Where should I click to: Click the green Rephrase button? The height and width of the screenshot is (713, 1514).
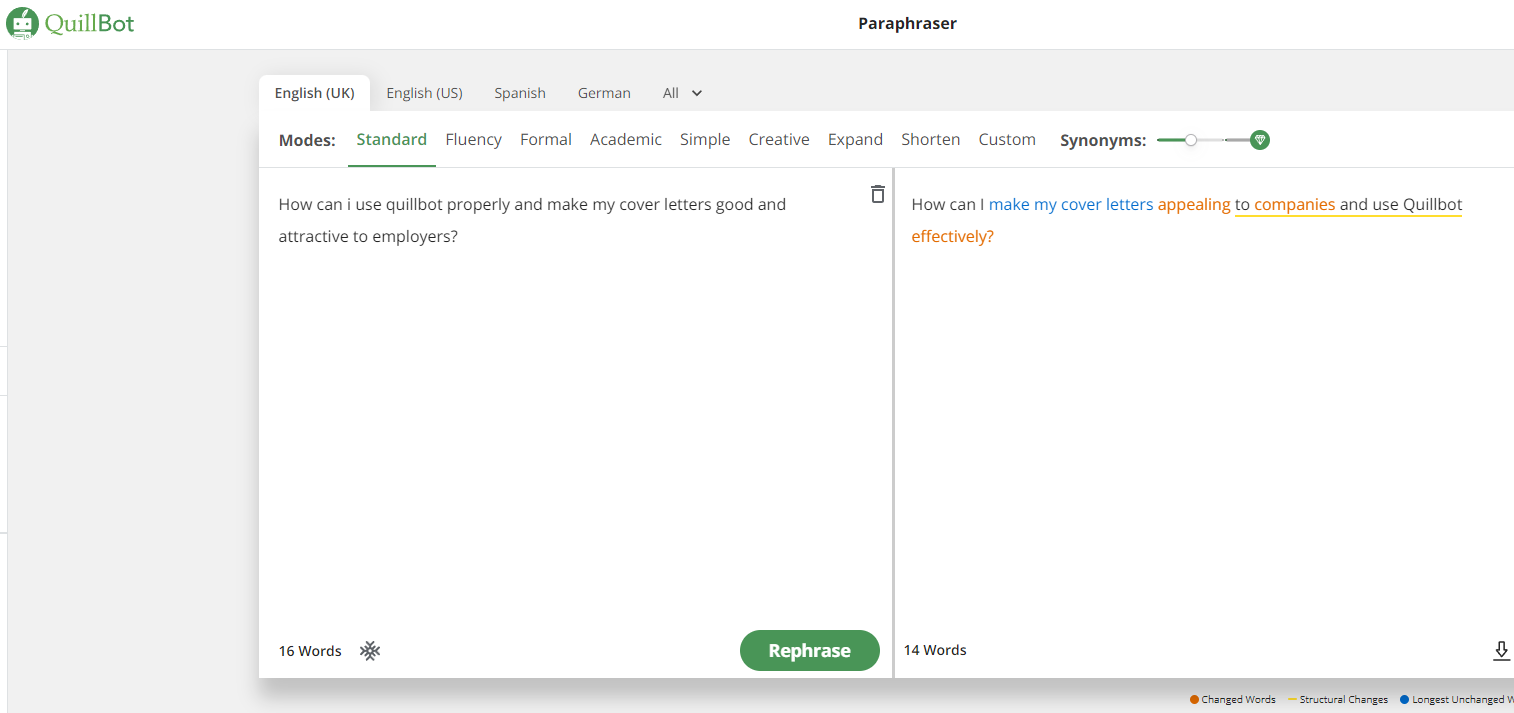[810, 651]
